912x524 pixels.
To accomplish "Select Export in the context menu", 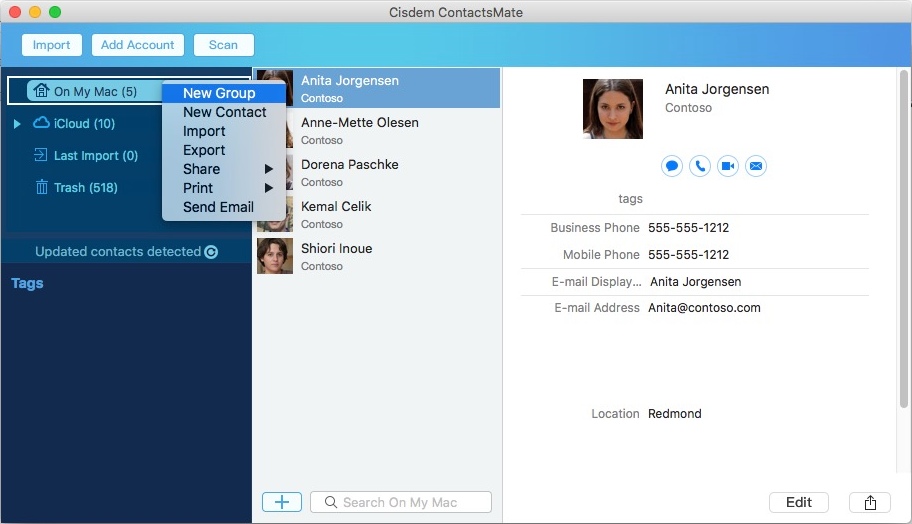I will [204, 150].
